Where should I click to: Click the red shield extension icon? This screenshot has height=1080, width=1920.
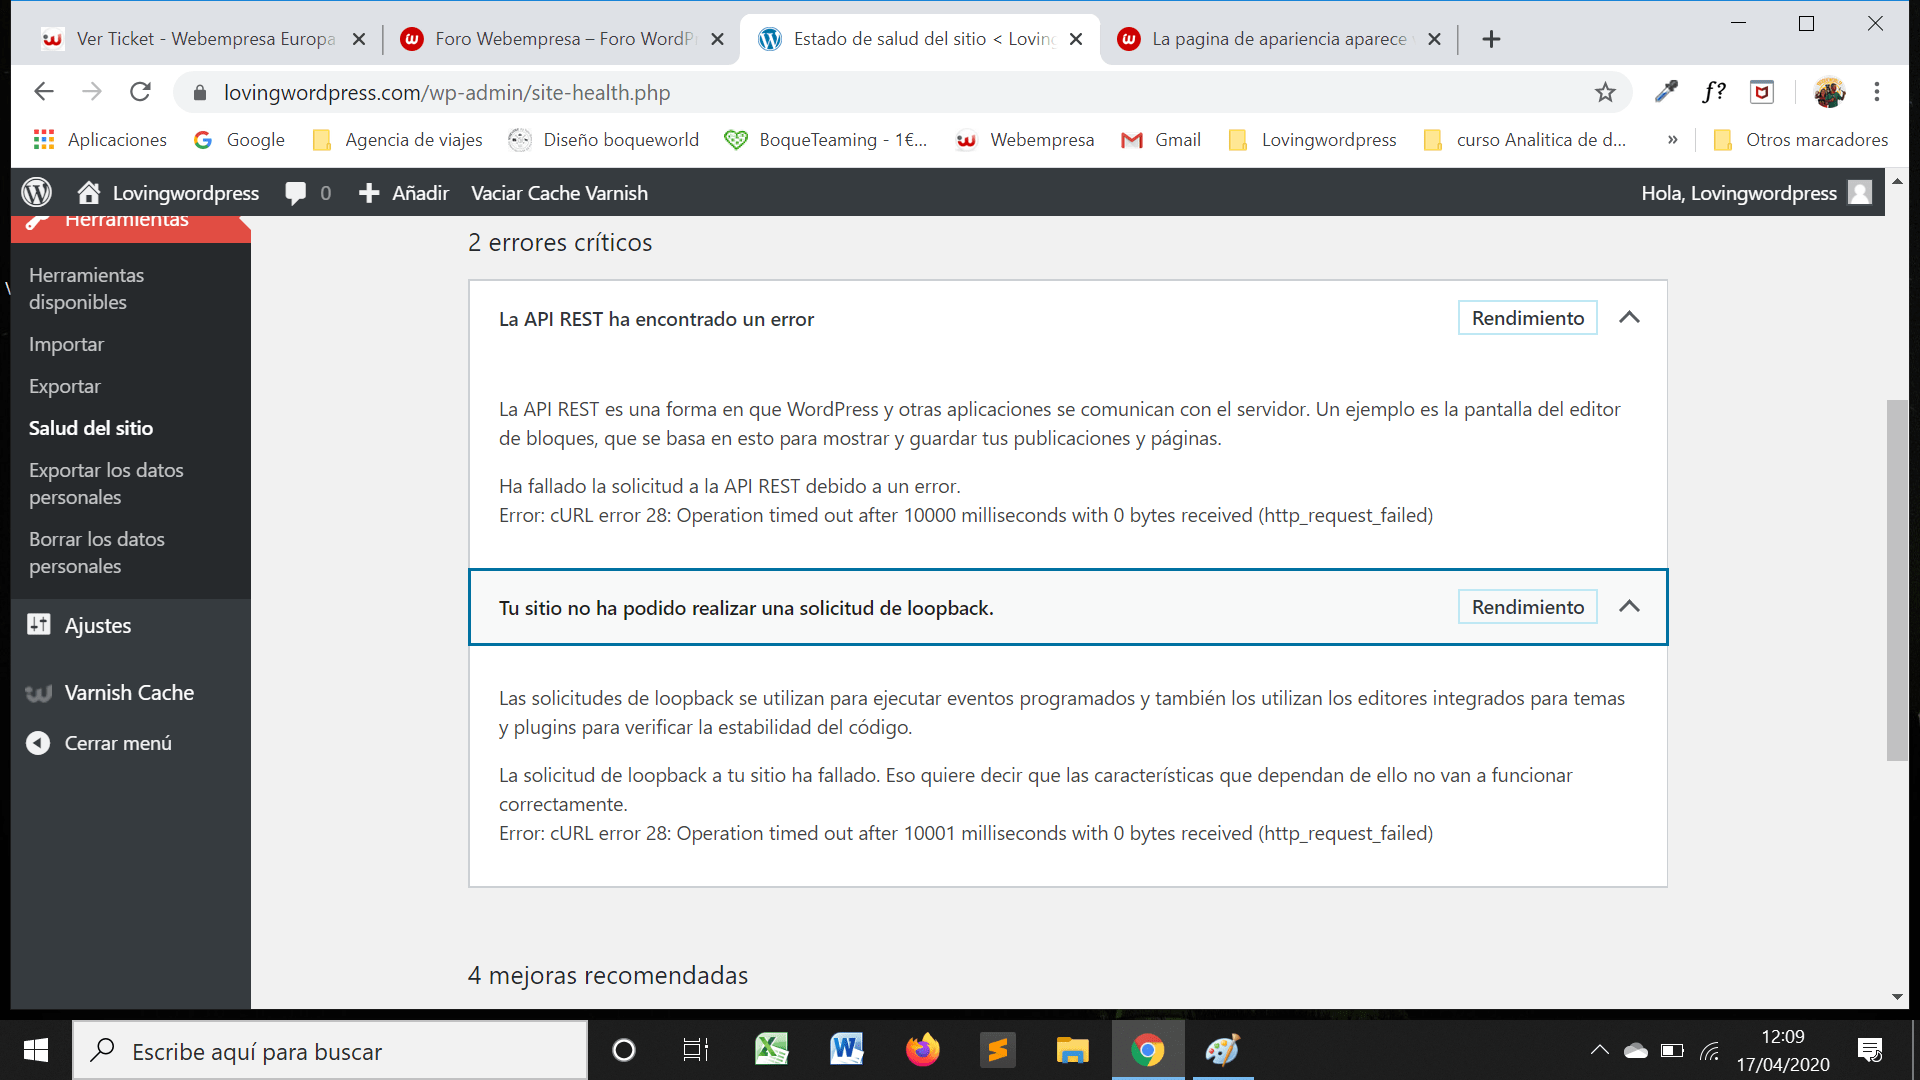click(1762, 92)
